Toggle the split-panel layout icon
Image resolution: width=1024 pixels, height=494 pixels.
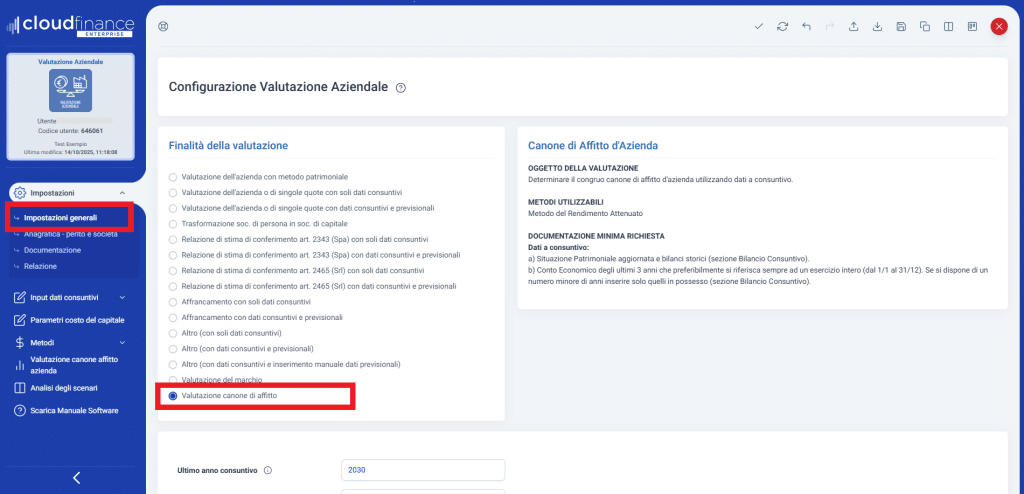[x=948, y=26]
